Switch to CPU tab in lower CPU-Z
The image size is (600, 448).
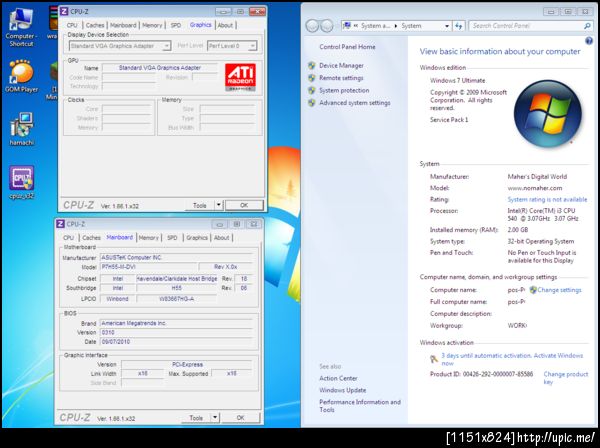tap(68, 238)
